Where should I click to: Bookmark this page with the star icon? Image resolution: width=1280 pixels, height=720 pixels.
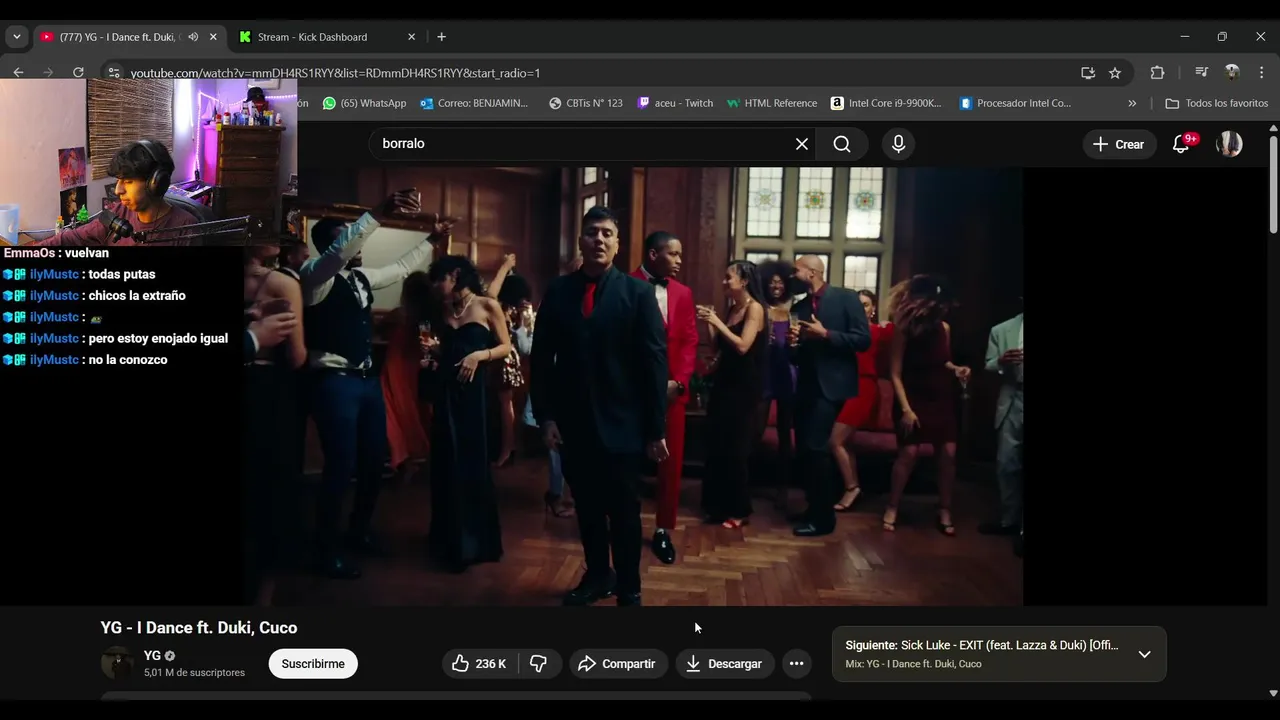pyautogui.click(x=1115, y=72)
